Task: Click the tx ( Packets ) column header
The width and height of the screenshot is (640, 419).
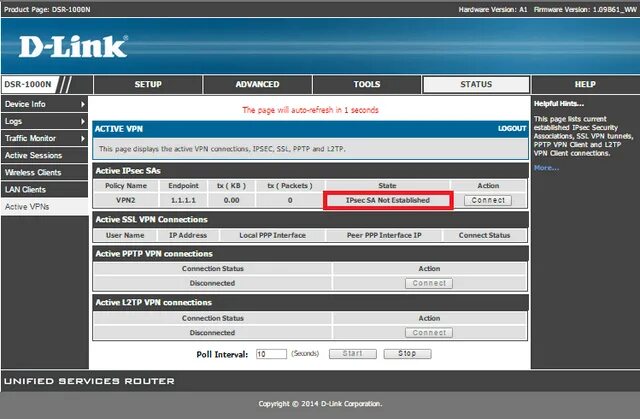Action: 290,186
